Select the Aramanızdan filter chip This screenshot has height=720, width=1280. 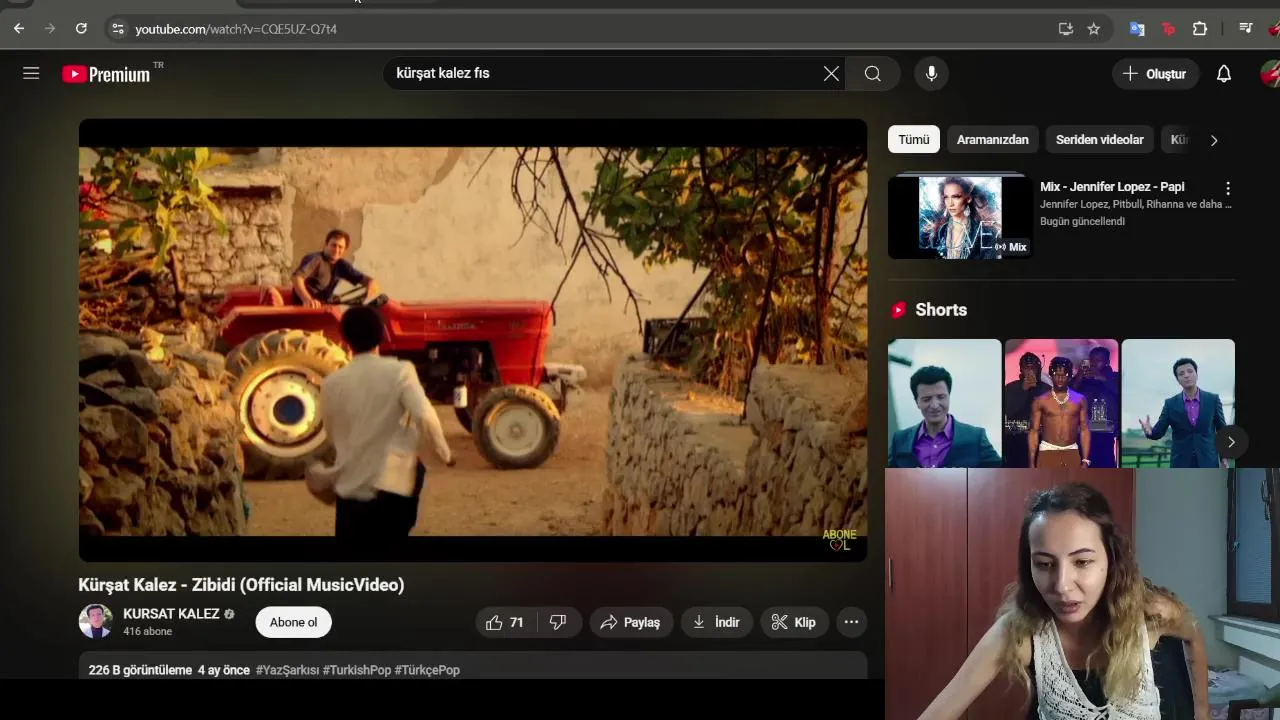pos(992,140)
